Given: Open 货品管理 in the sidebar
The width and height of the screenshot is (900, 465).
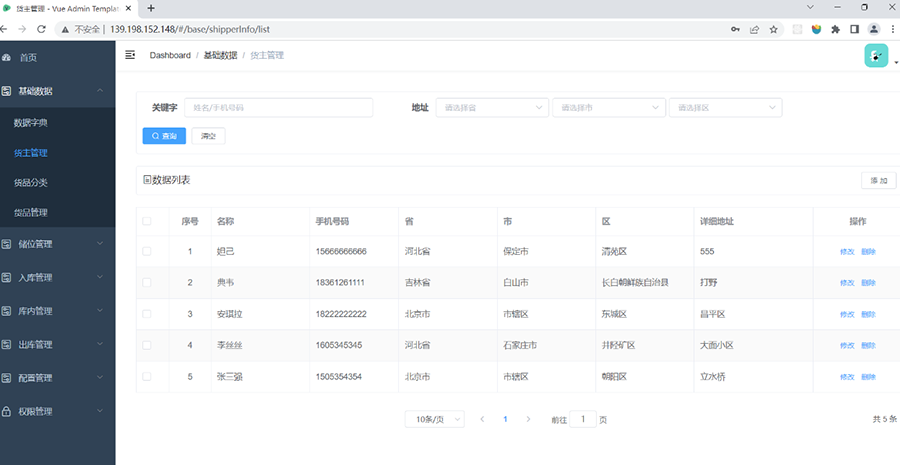Looking at the screenshot, I should pos(30,212).
